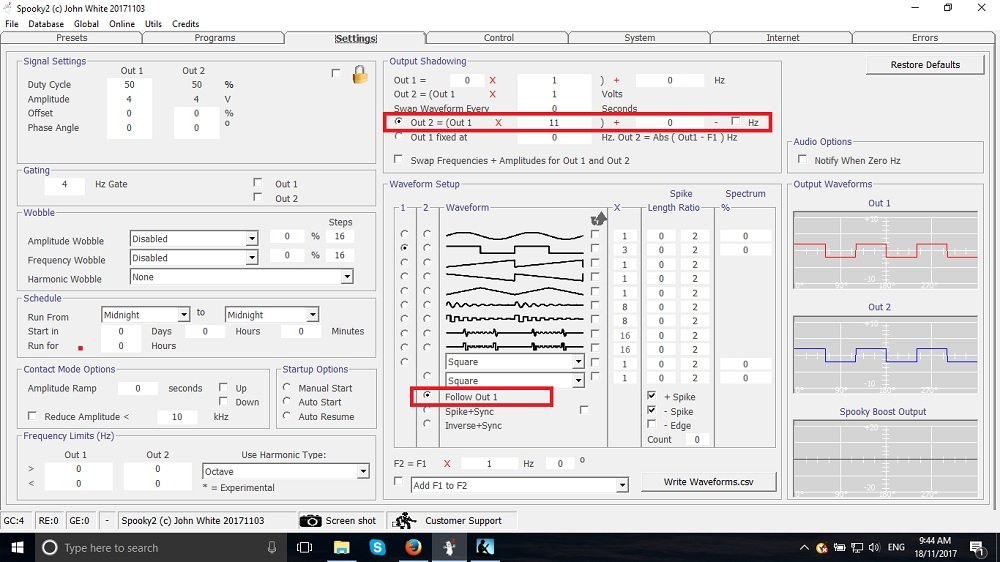Switch to the Programs tab
Screen dimensions: 1000x562
(214, 38)
